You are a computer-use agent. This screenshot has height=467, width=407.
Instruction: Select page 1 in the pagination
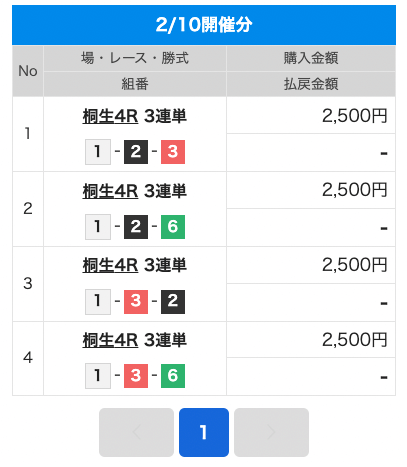coord(204,432)
